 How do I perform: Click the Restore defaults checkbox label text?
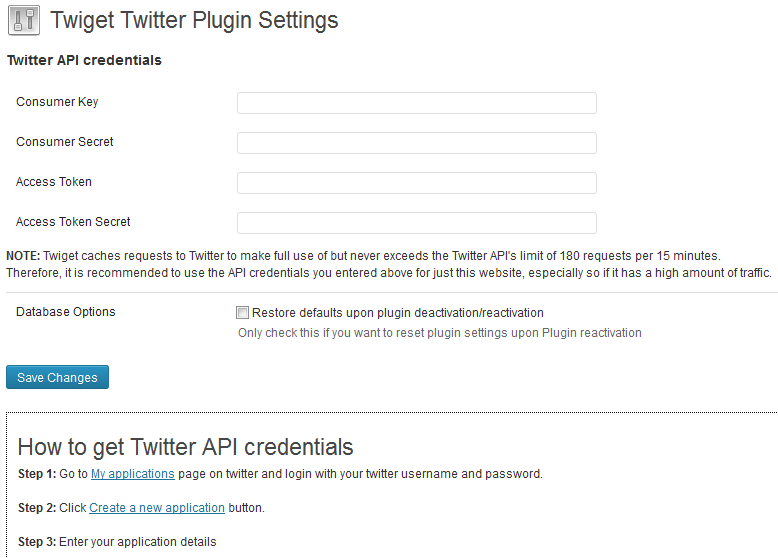pyautogui.click(x=398, y=313)
